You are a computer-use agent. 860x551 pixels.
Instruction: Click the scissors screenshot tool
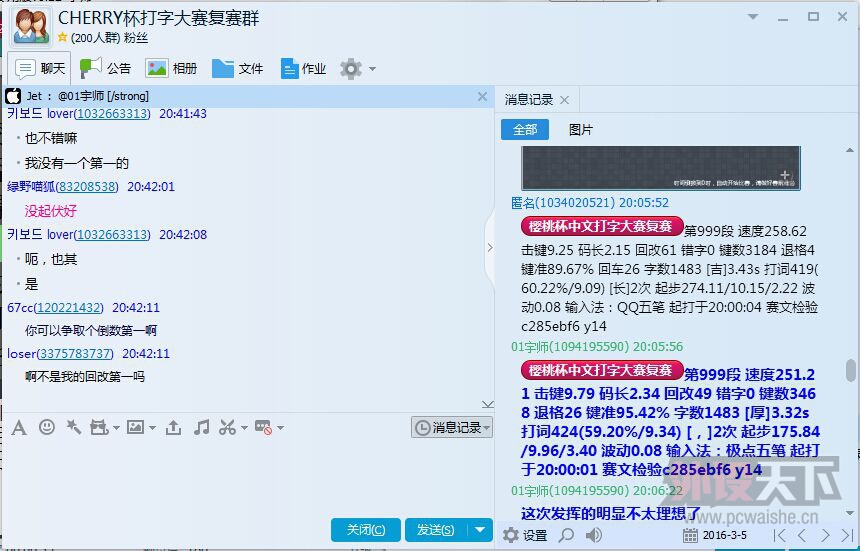click(x=226, y=428)
